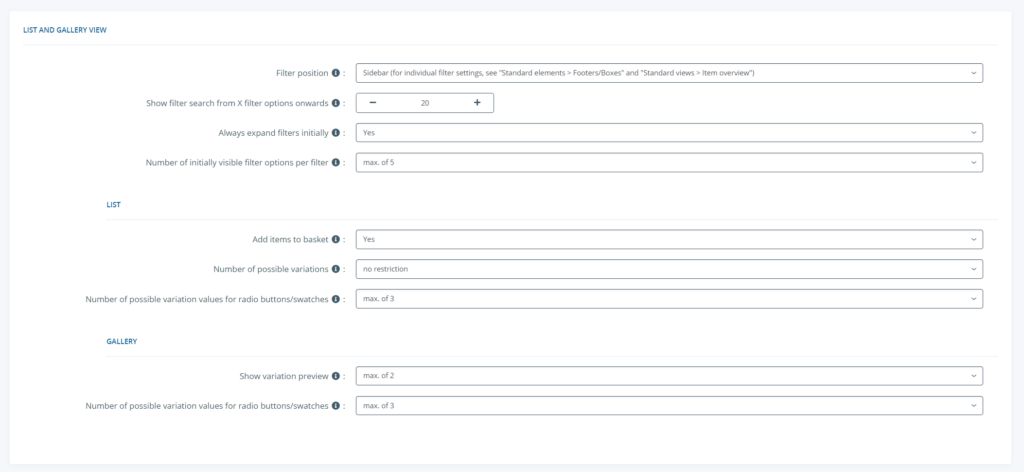Click info icon for Gallery variation values swatches
Screen dimensions: 1024x472
[336, 406]
